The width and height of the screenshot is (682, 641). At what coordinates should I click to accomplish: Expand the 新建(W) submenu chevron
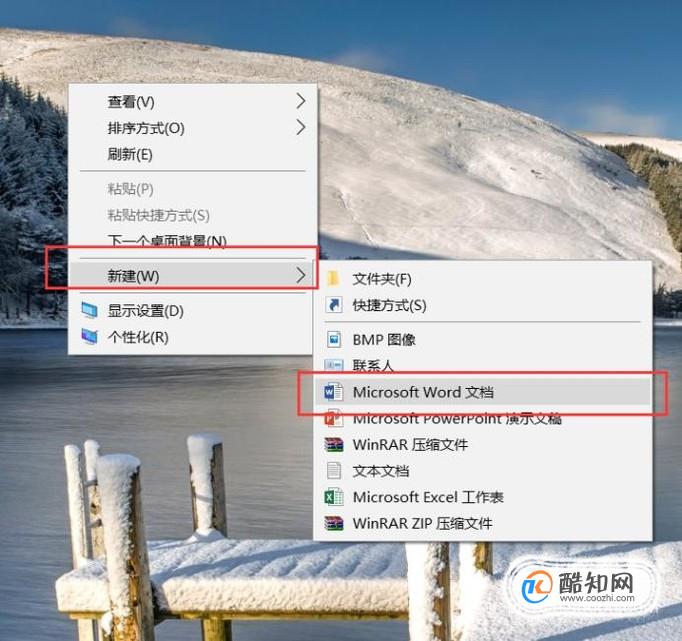(301, 275)
